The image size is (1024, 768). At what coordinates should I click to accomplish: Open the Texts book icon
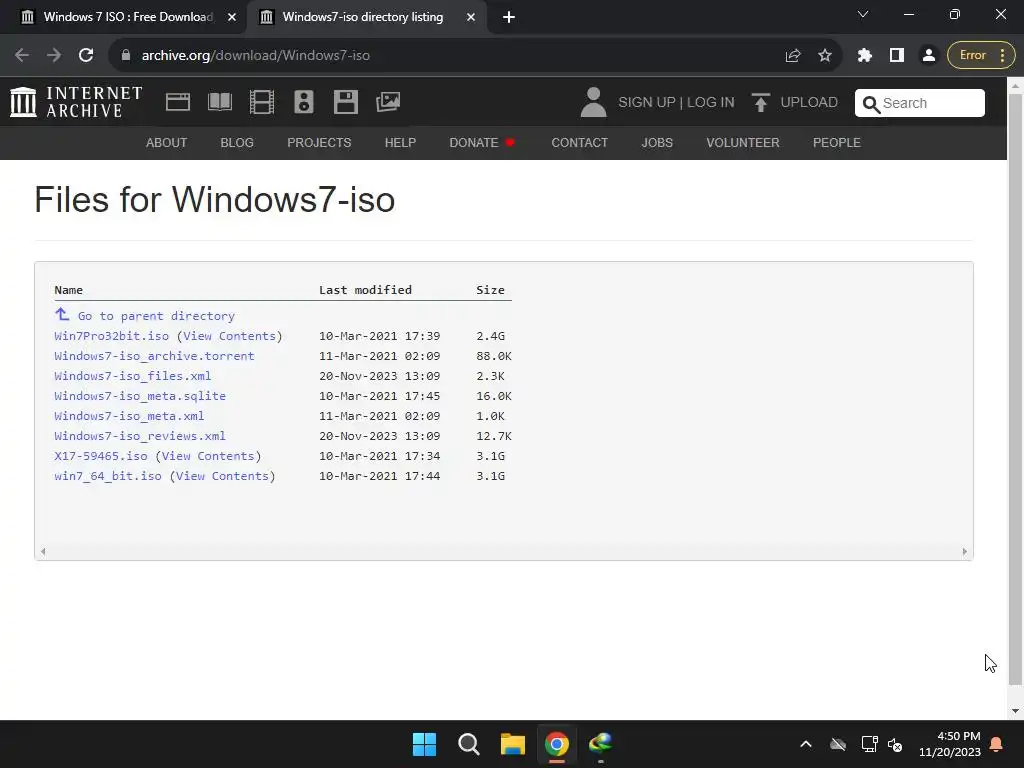point(219,102)
